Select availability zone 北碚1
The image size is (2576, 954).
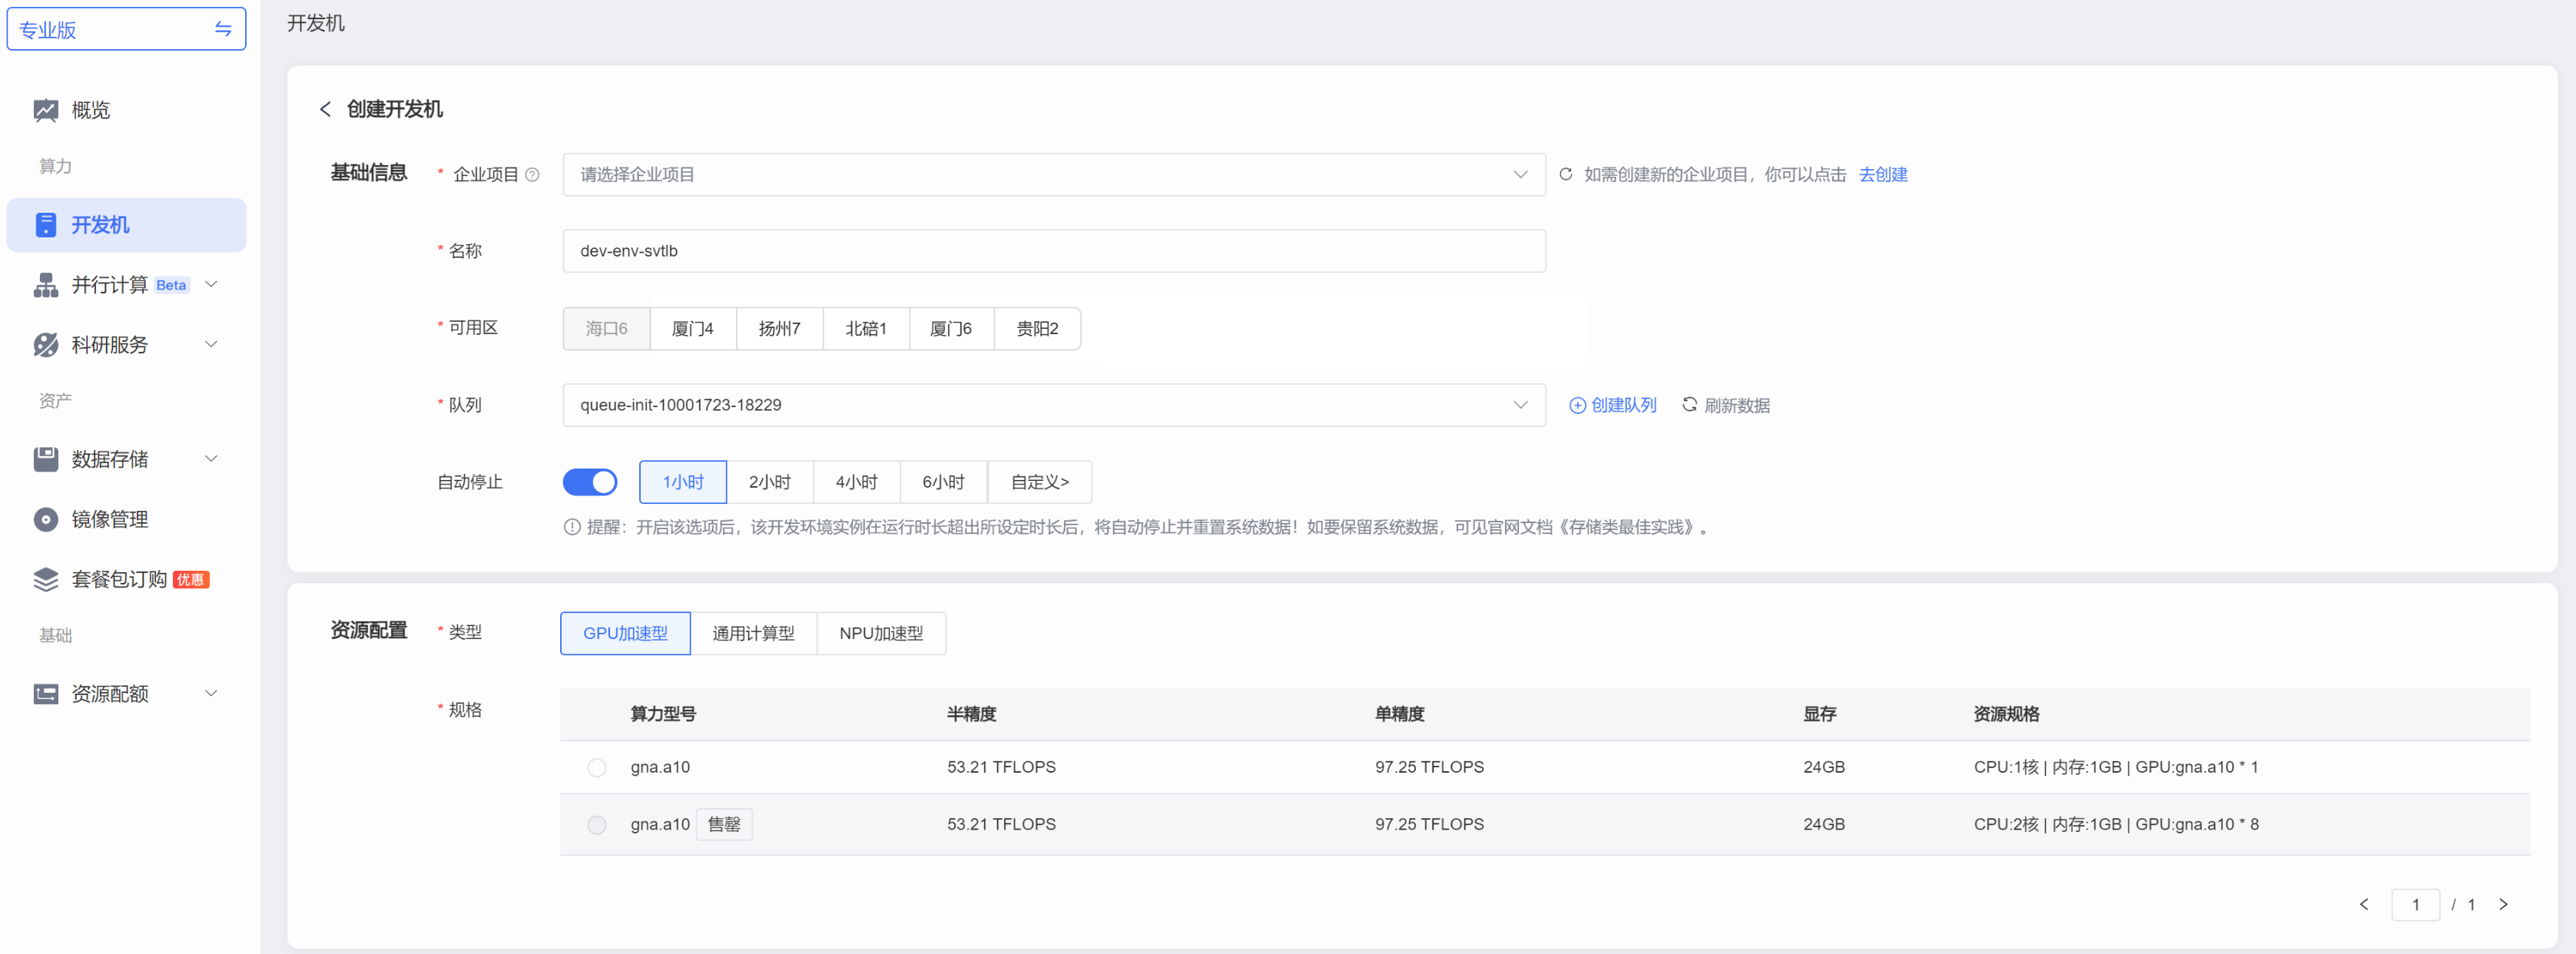tap(866, 328)
